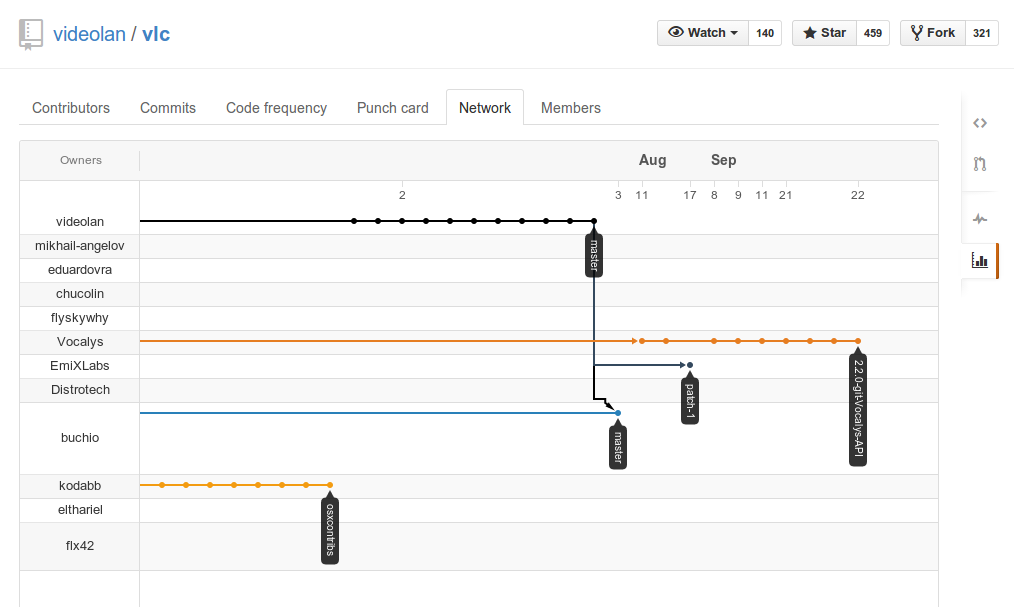Screen dimensions: 1014x607
Task: Click date marker 22 on timeline
Action: click(858, 195)
